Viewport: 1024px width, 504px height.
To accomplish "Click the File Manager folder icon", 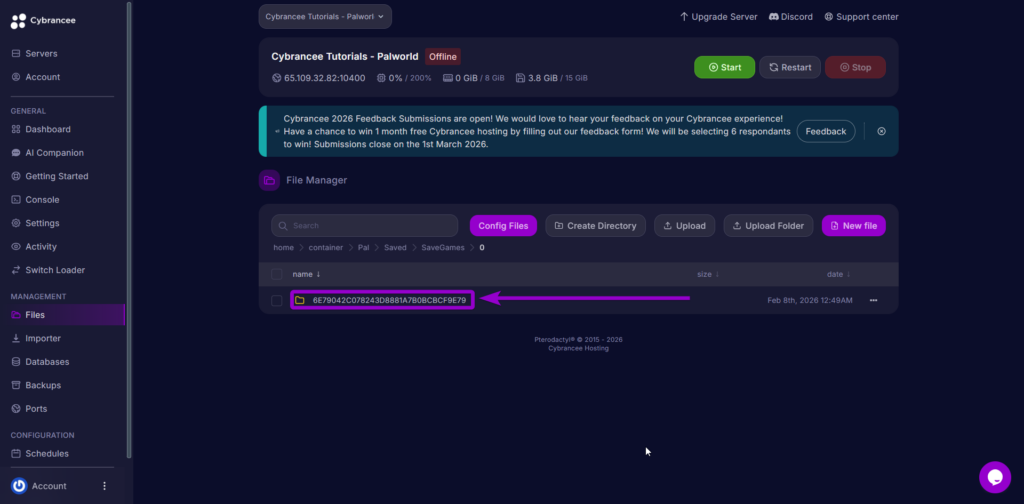I will [x=269, y=180].
